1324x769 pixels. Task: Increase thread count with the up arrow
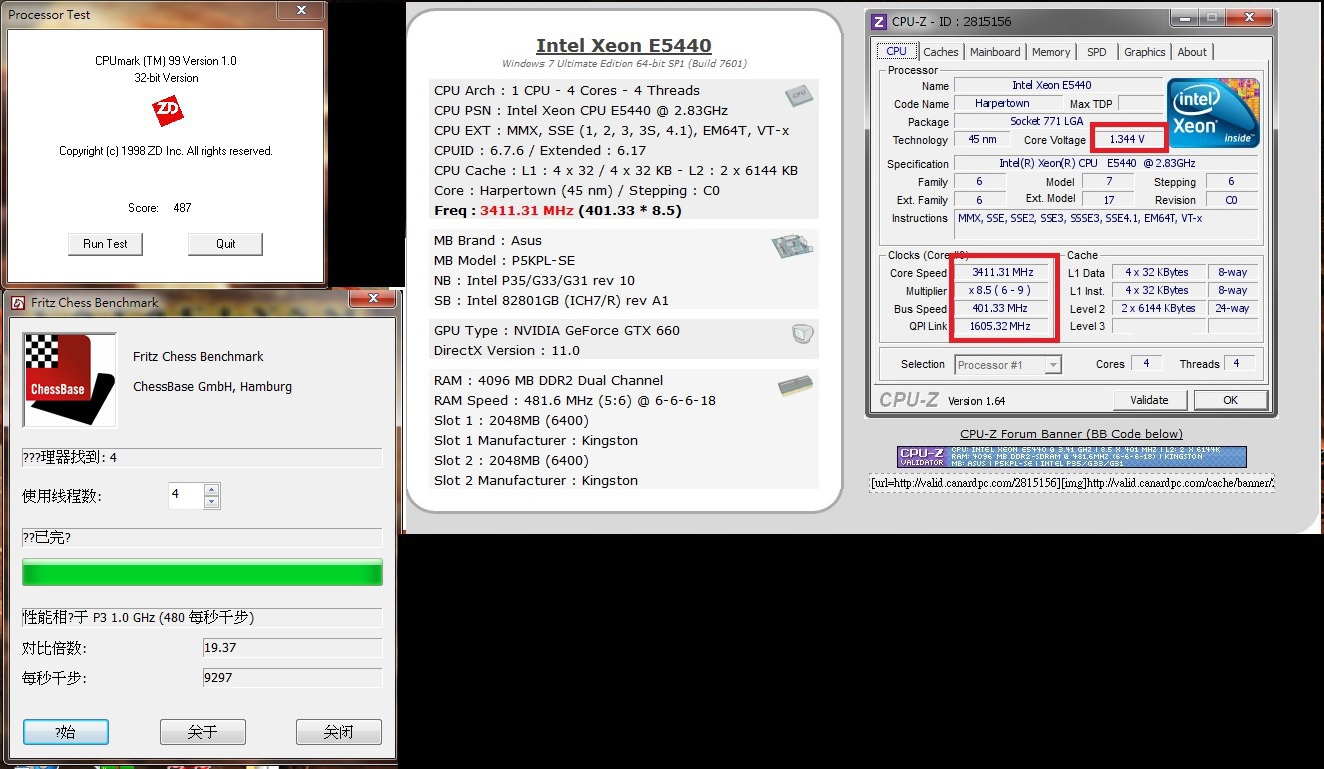pyautogui.click(x=211, y=490)
